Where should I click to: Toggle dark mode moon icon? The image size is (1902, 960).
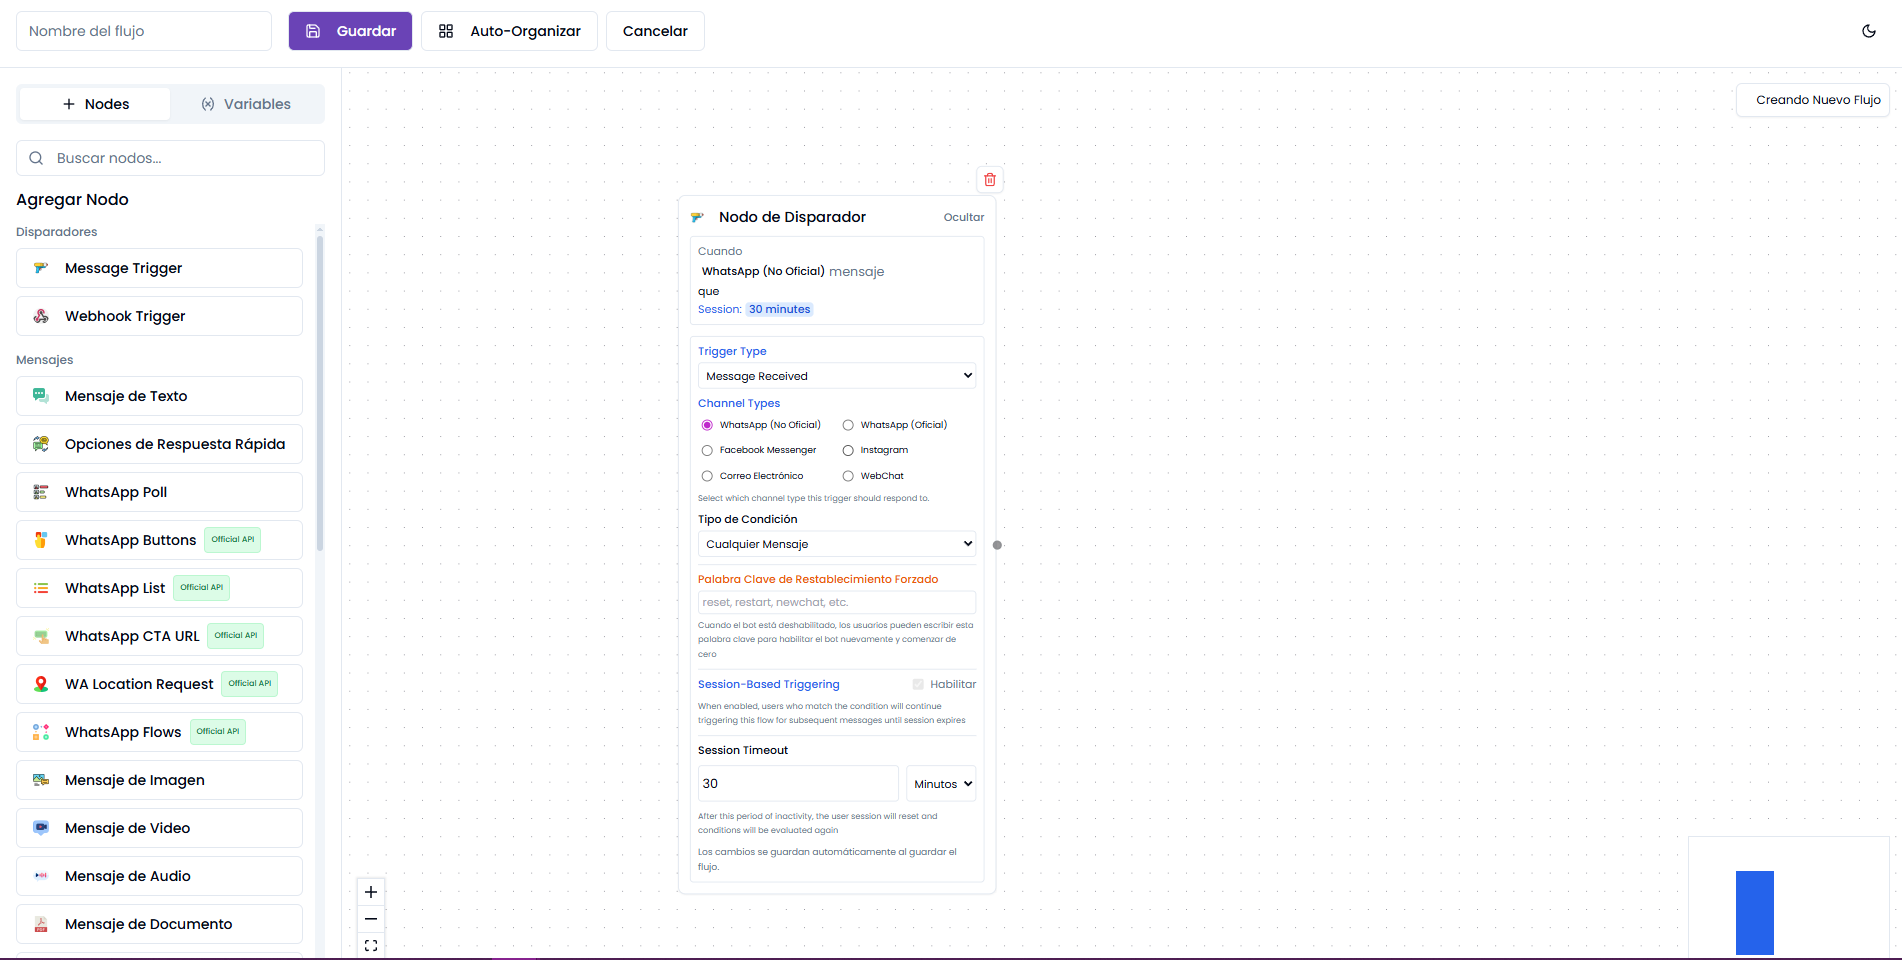coord(1868,31)
